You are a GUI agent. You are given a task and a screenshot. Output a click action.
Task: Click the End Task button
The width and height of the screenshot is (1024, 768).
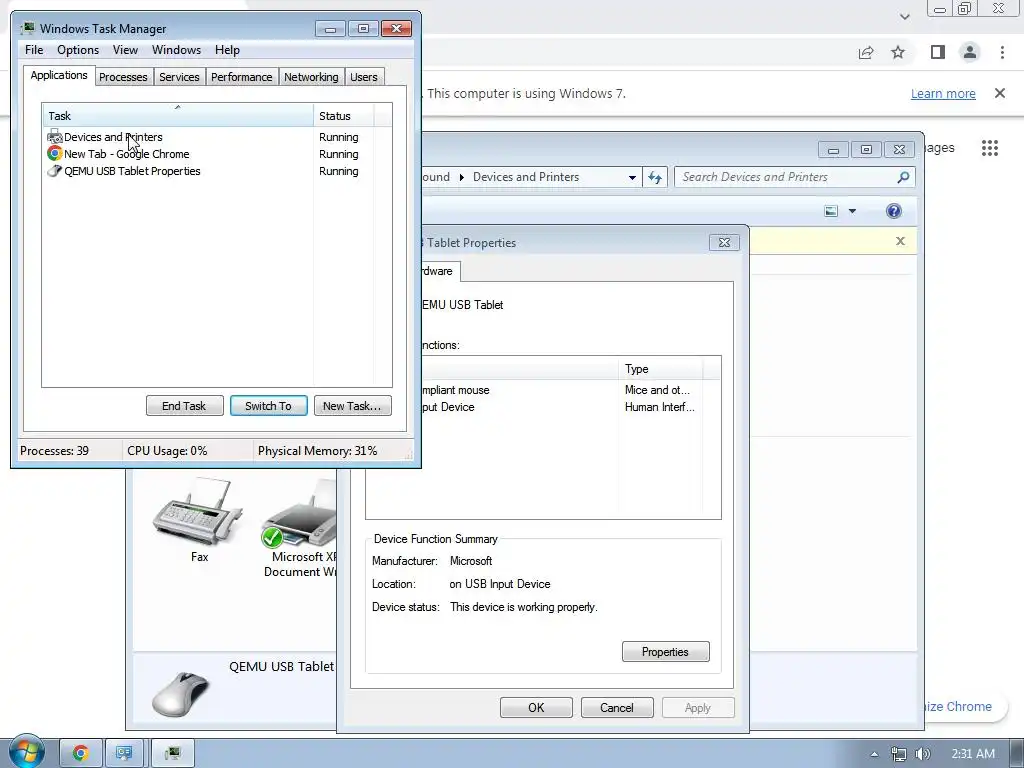click(184, 406)
